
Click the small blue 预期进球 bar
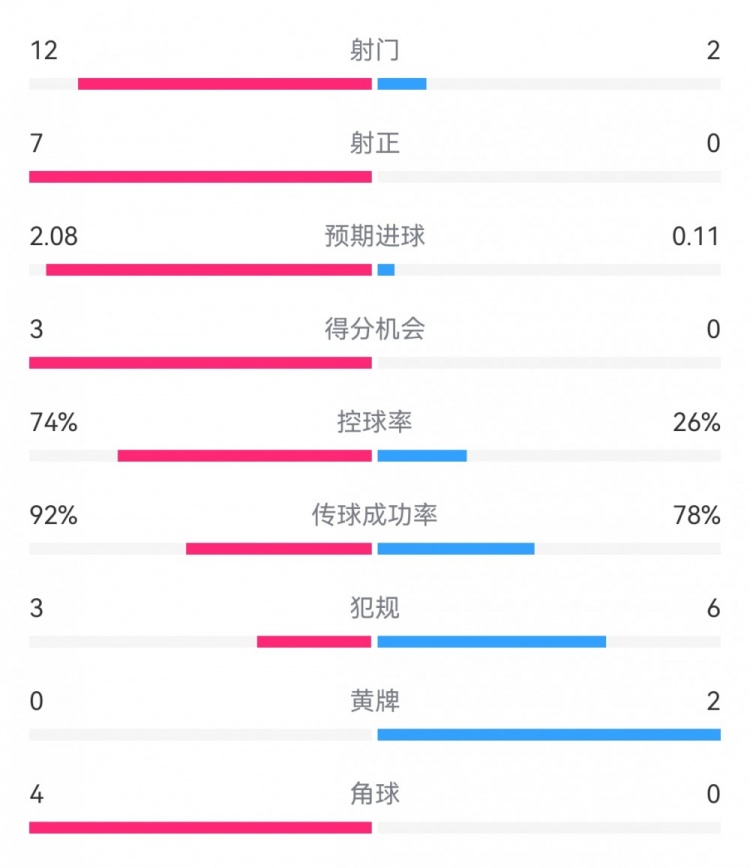tap(386, 270)
